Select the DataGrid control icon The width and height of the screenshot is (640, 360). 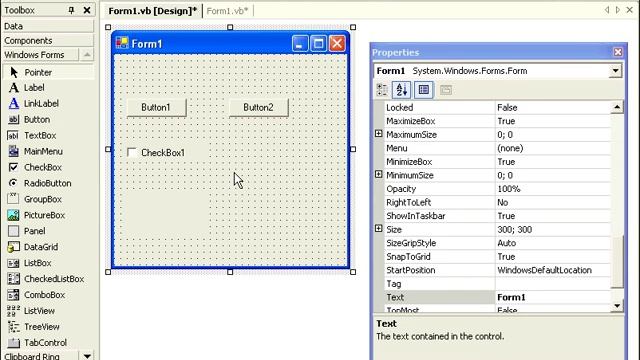13,247
